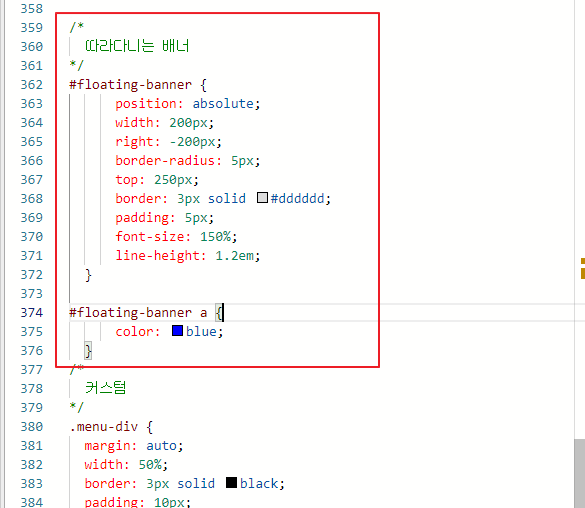Click the '커스텀' comment text
The height and width of the screenshot is (508, 585).
tap(106, 388)
